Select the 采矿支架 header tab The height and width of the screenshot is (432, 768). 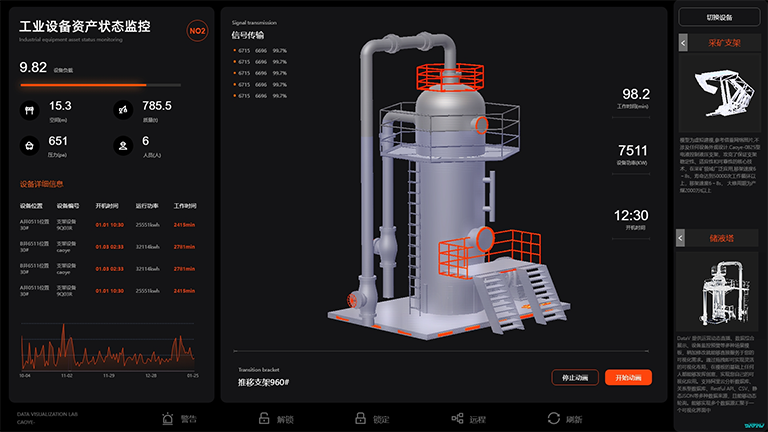pos(724,43)
